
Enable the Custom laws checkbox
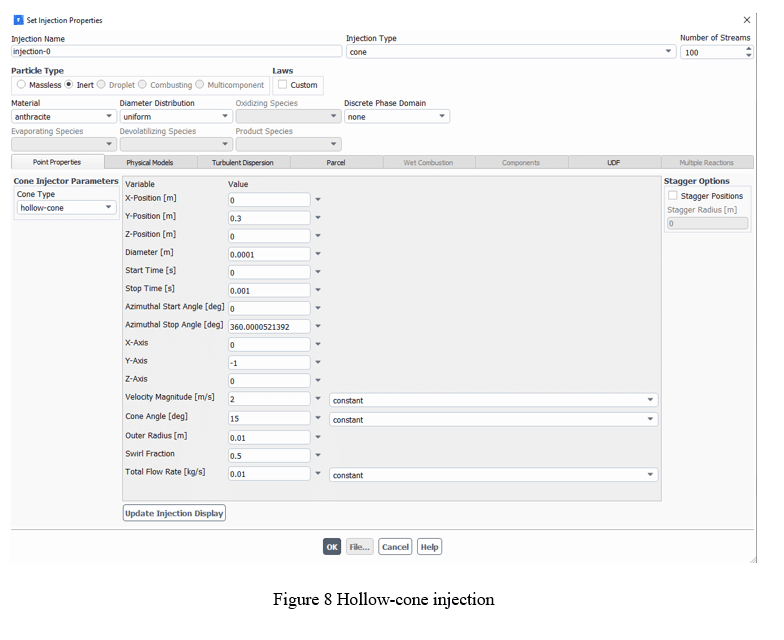282,85
